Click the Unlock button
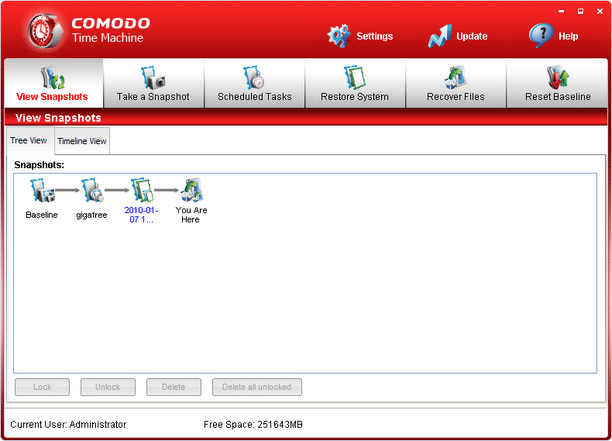 (x=108, y=387)
